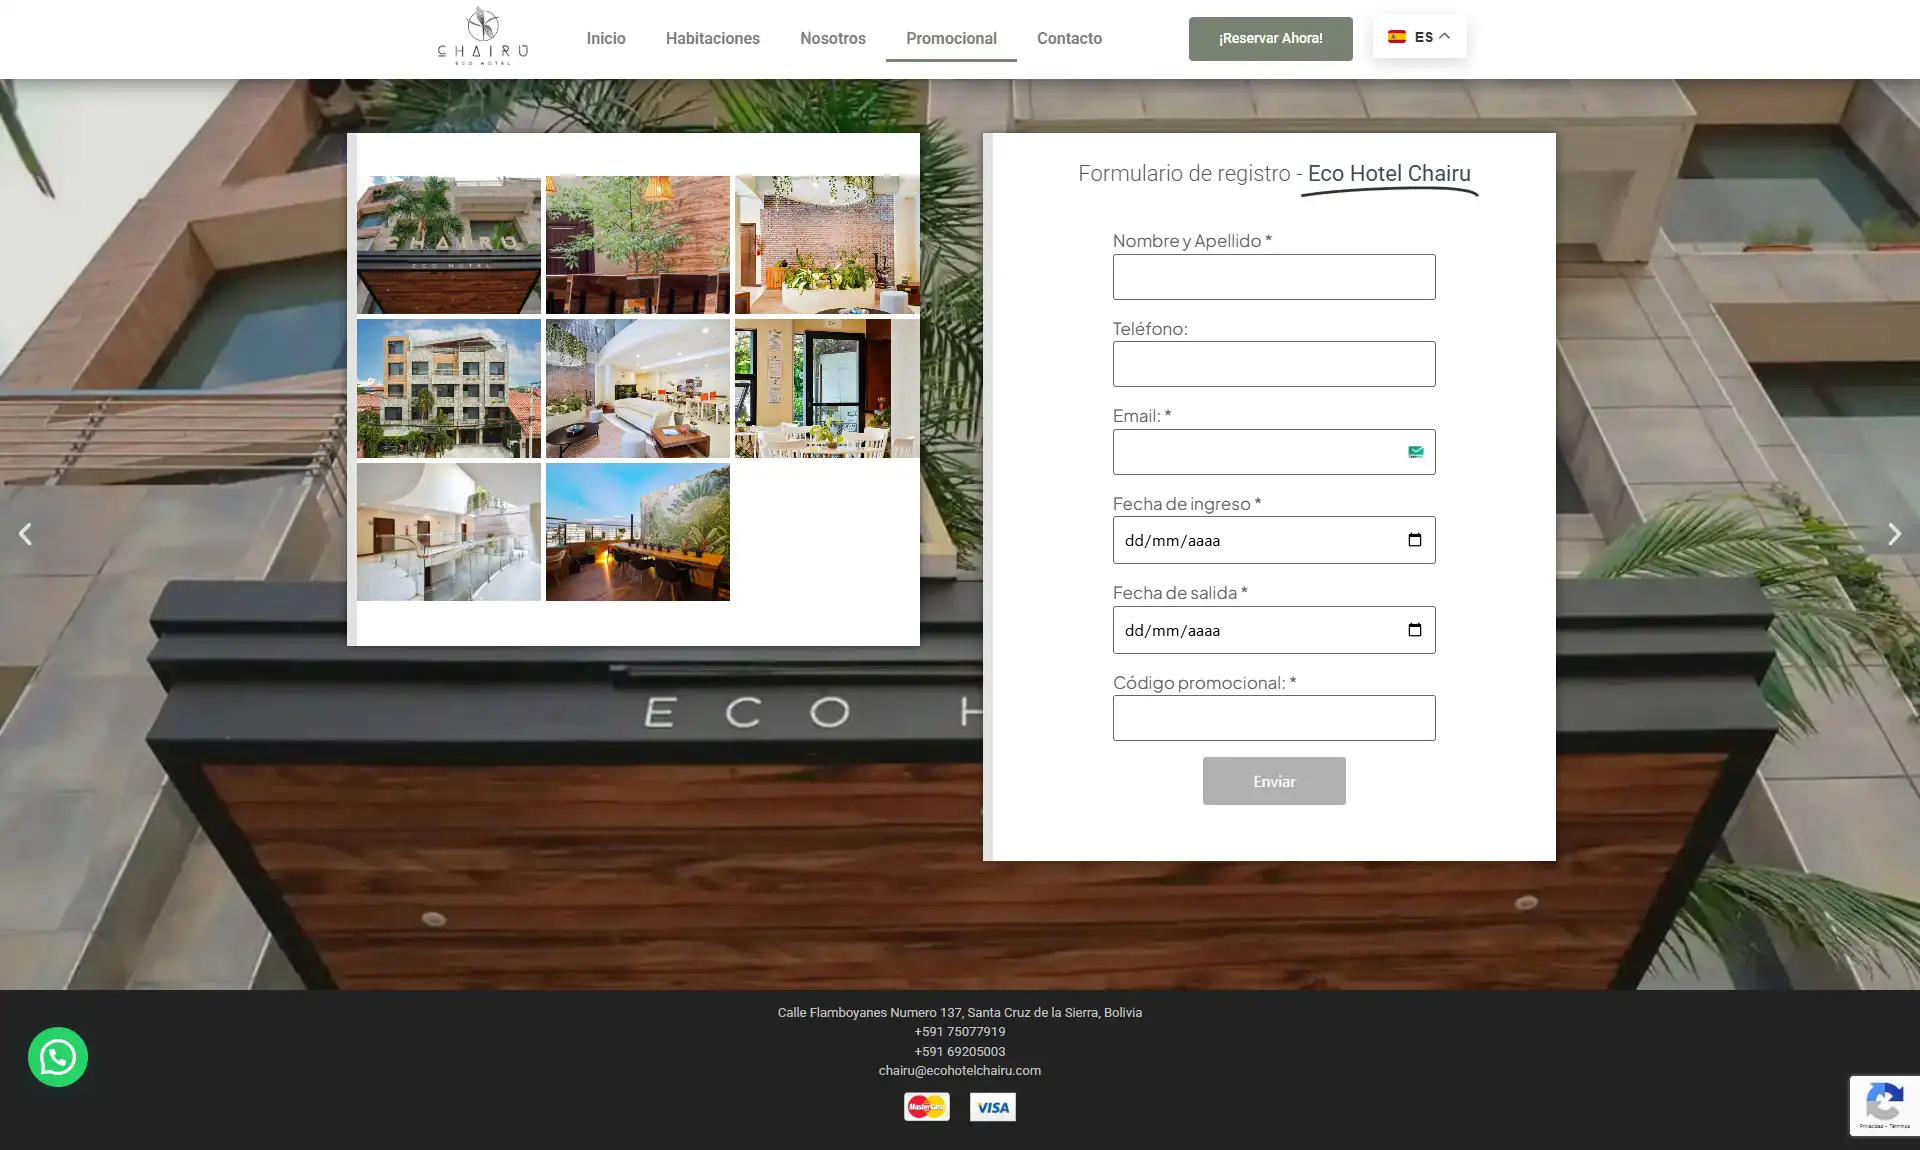
Task: Open the rooftop terrace photo thumbnail
Action: (x=638, y=532)
